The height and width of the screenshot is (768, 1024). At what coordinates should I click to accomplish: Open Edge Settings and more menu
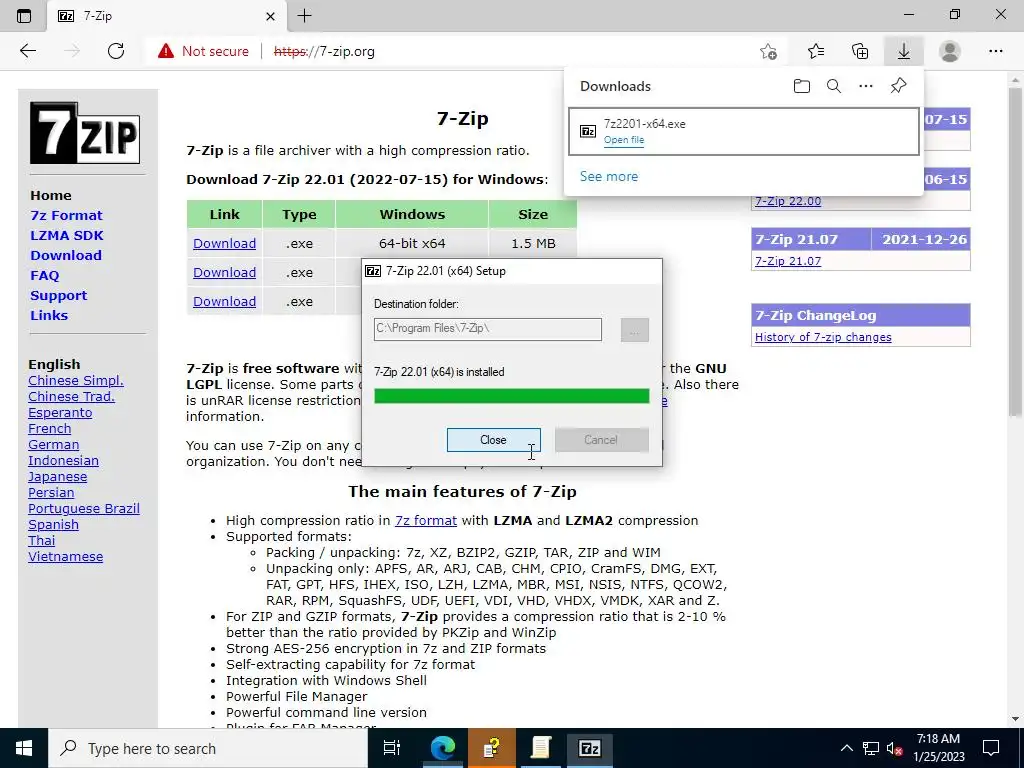click(x=995, y=51)
